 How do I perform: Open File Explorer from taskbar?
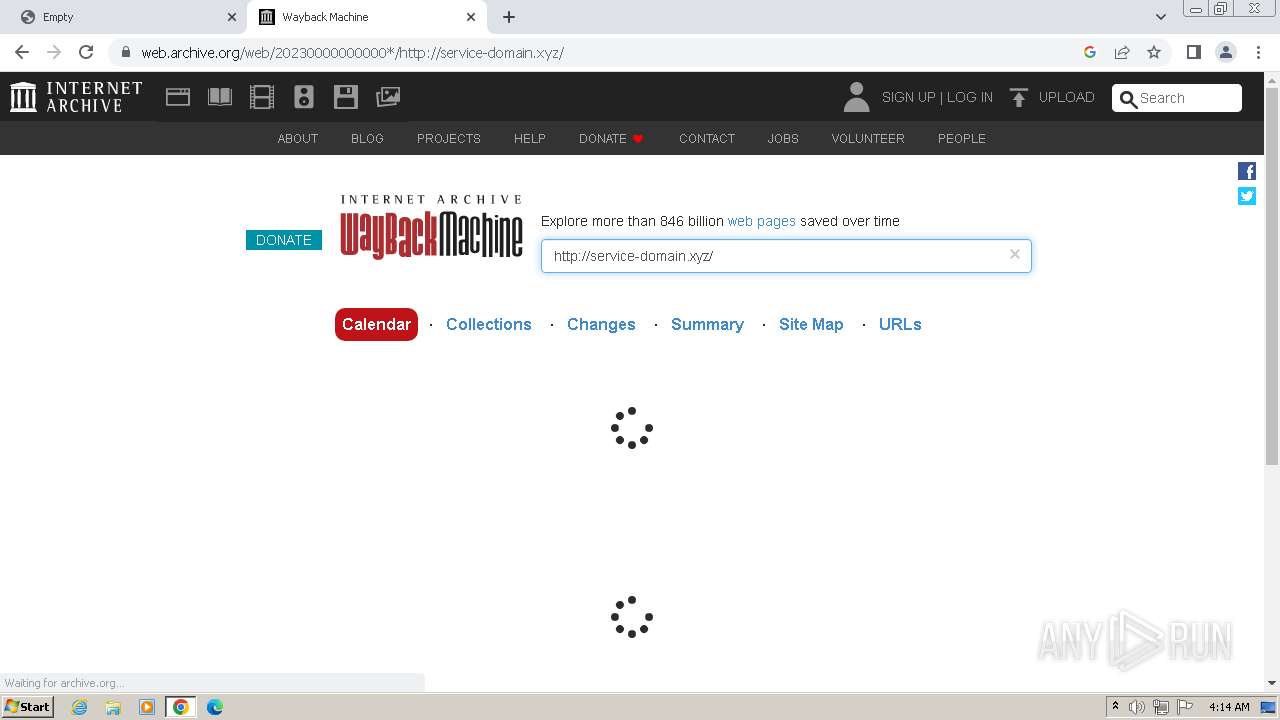coord(113,707)
